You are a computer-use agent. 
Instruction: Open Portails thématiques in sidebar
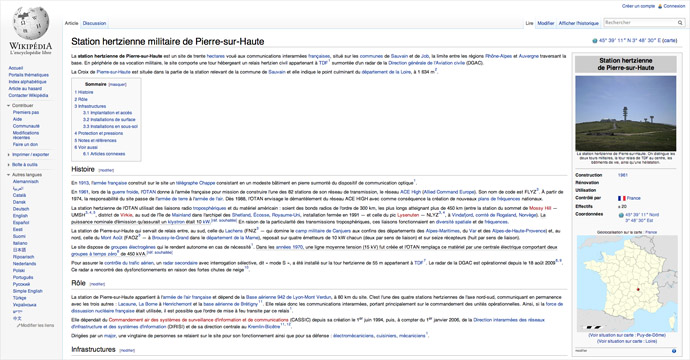tap(29, 75)
